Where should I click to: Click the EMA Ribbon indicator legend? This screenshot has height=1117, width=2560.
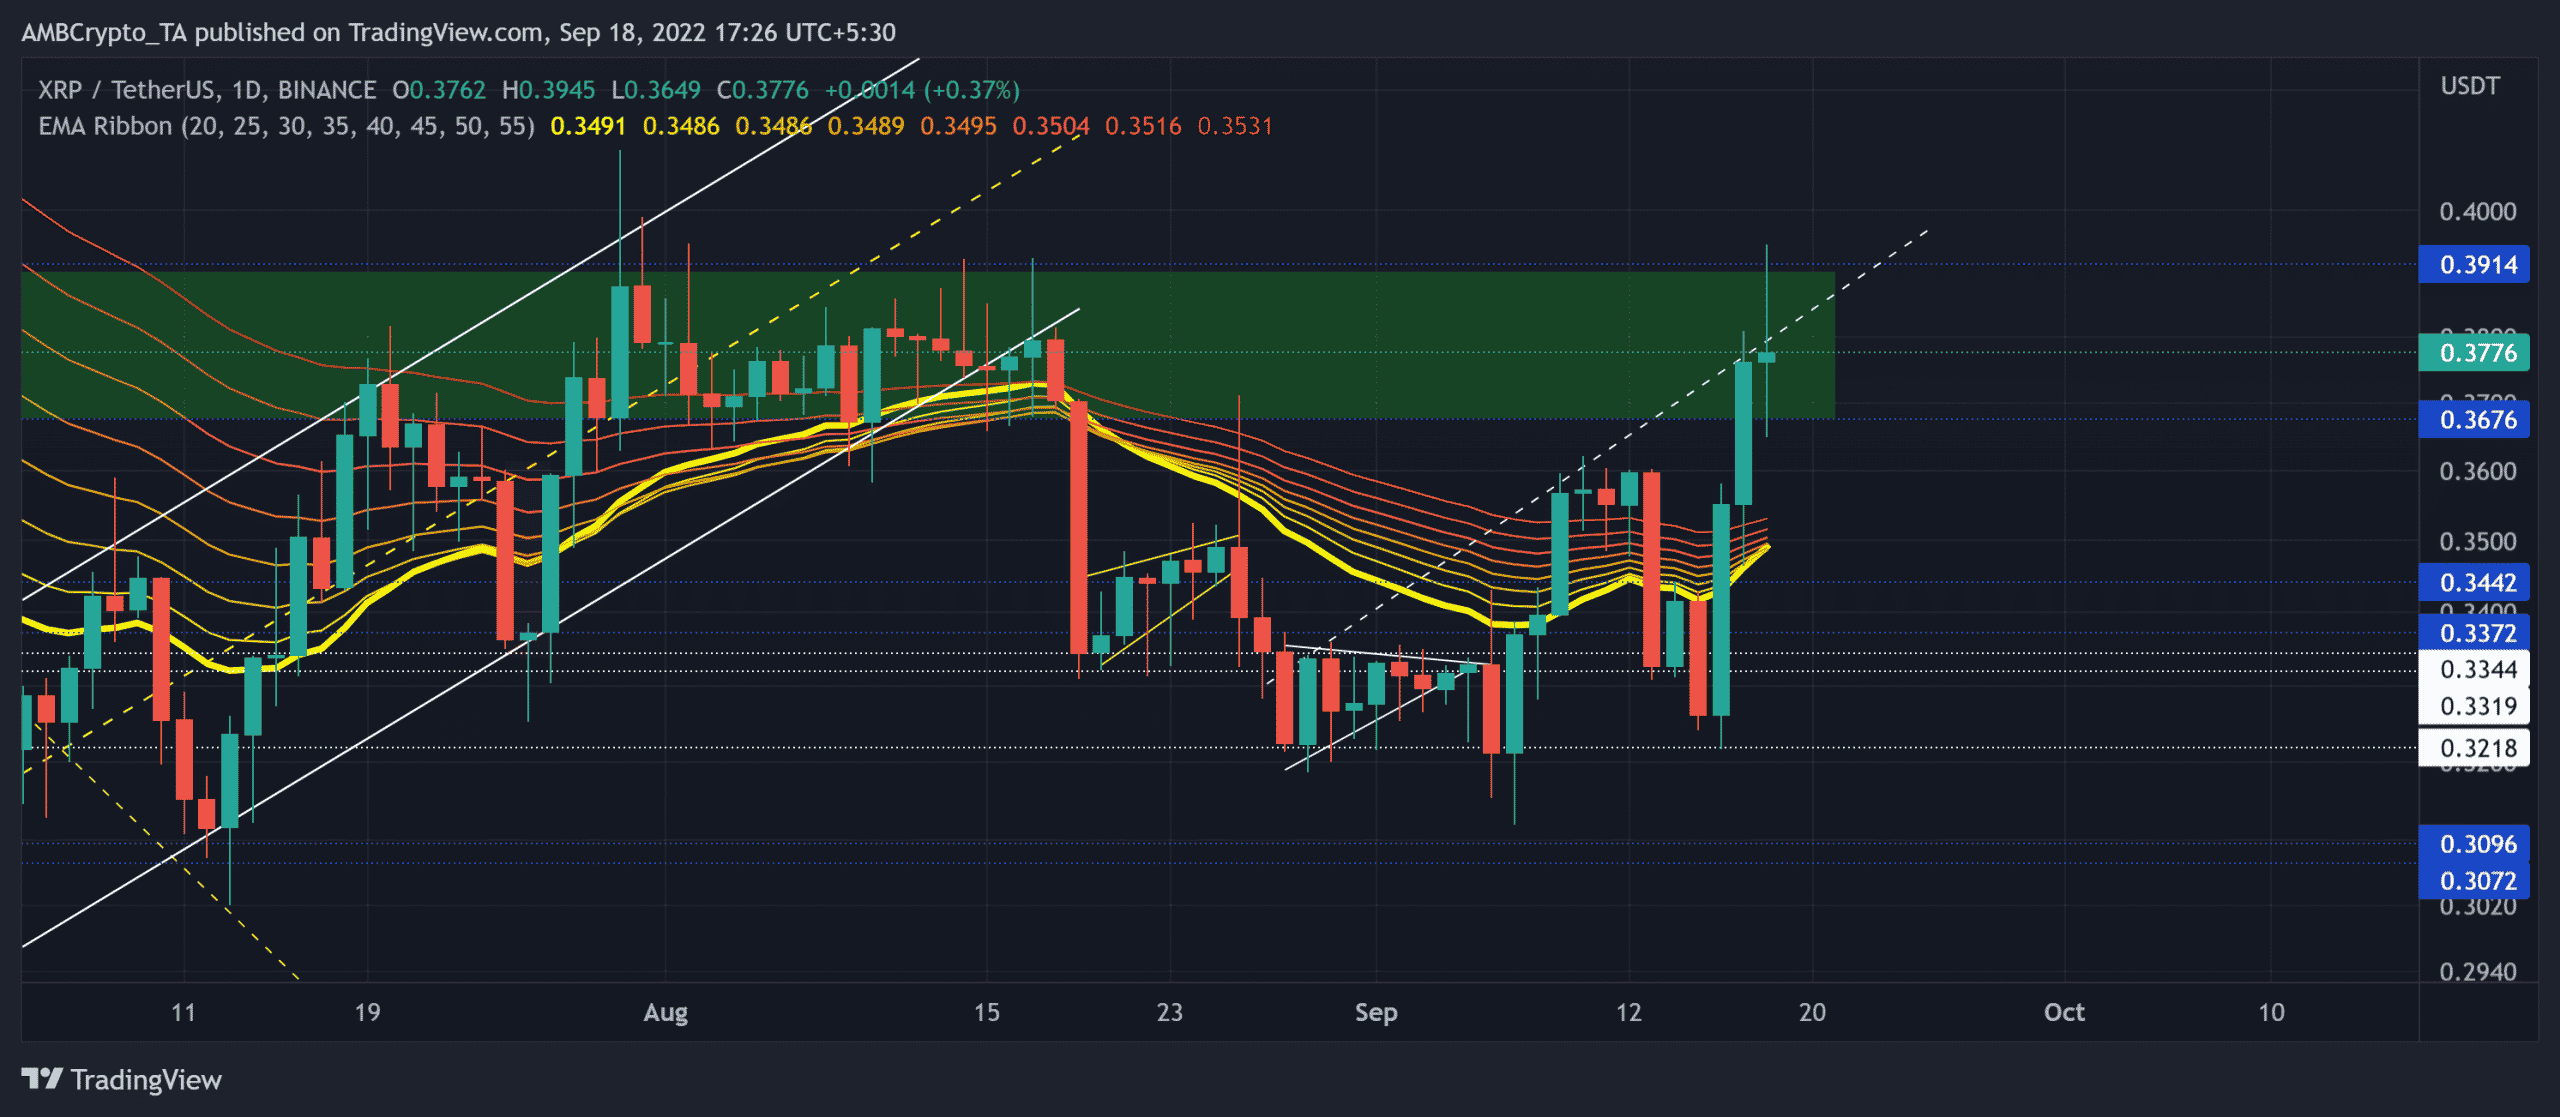(x=286, y=126)
